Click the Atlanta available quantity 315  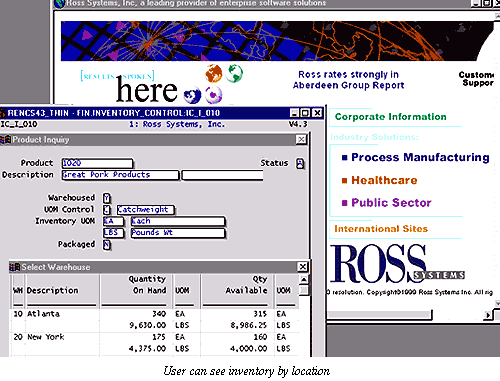[x=260, y=314]
